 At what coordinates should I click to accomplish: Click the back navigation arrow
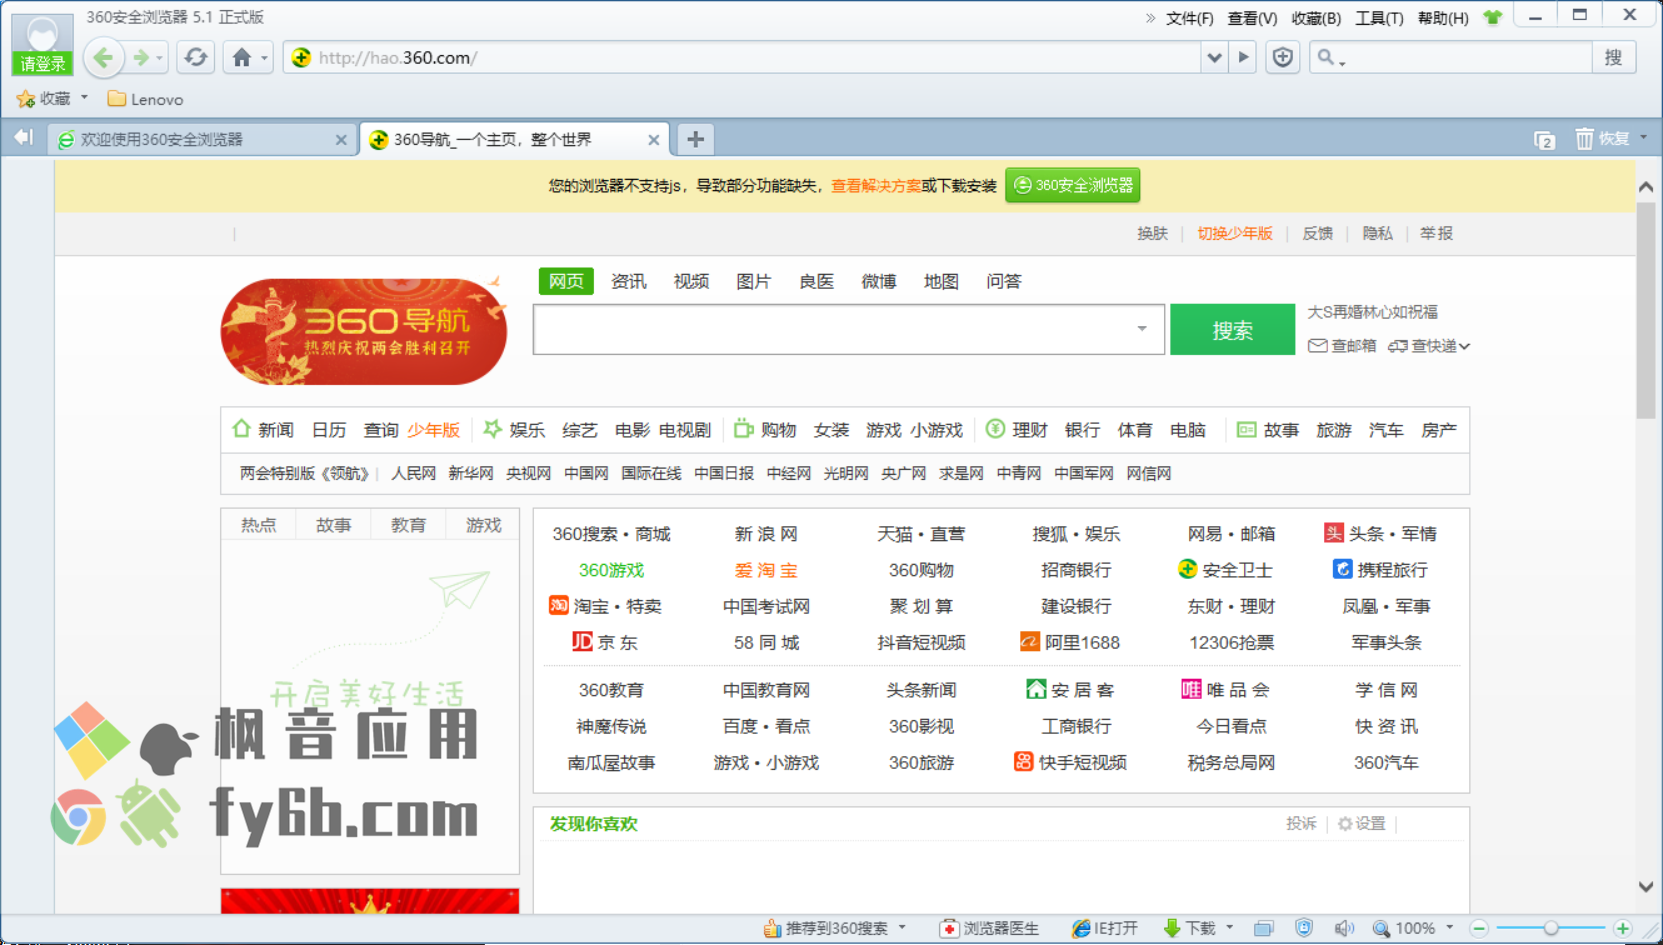[x=103, y=58]
